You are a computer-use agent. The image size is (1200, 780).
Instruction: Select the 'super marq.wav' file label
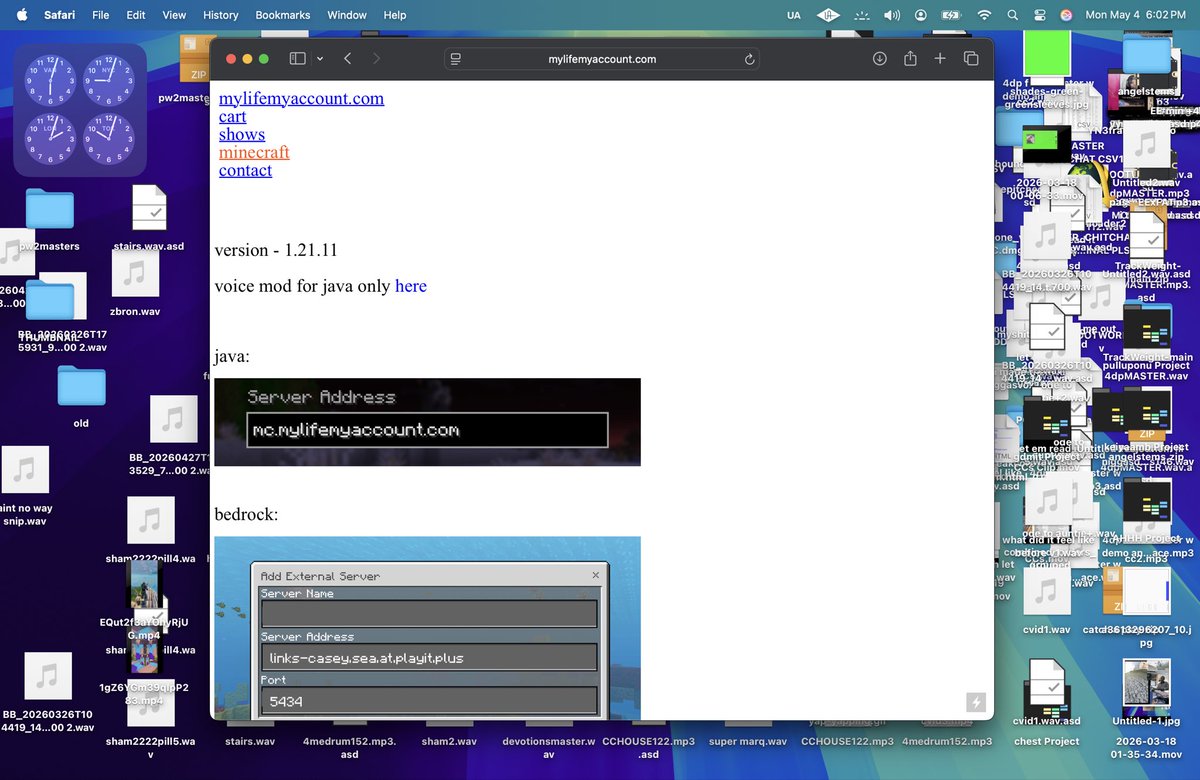click(x=747, y=741)
